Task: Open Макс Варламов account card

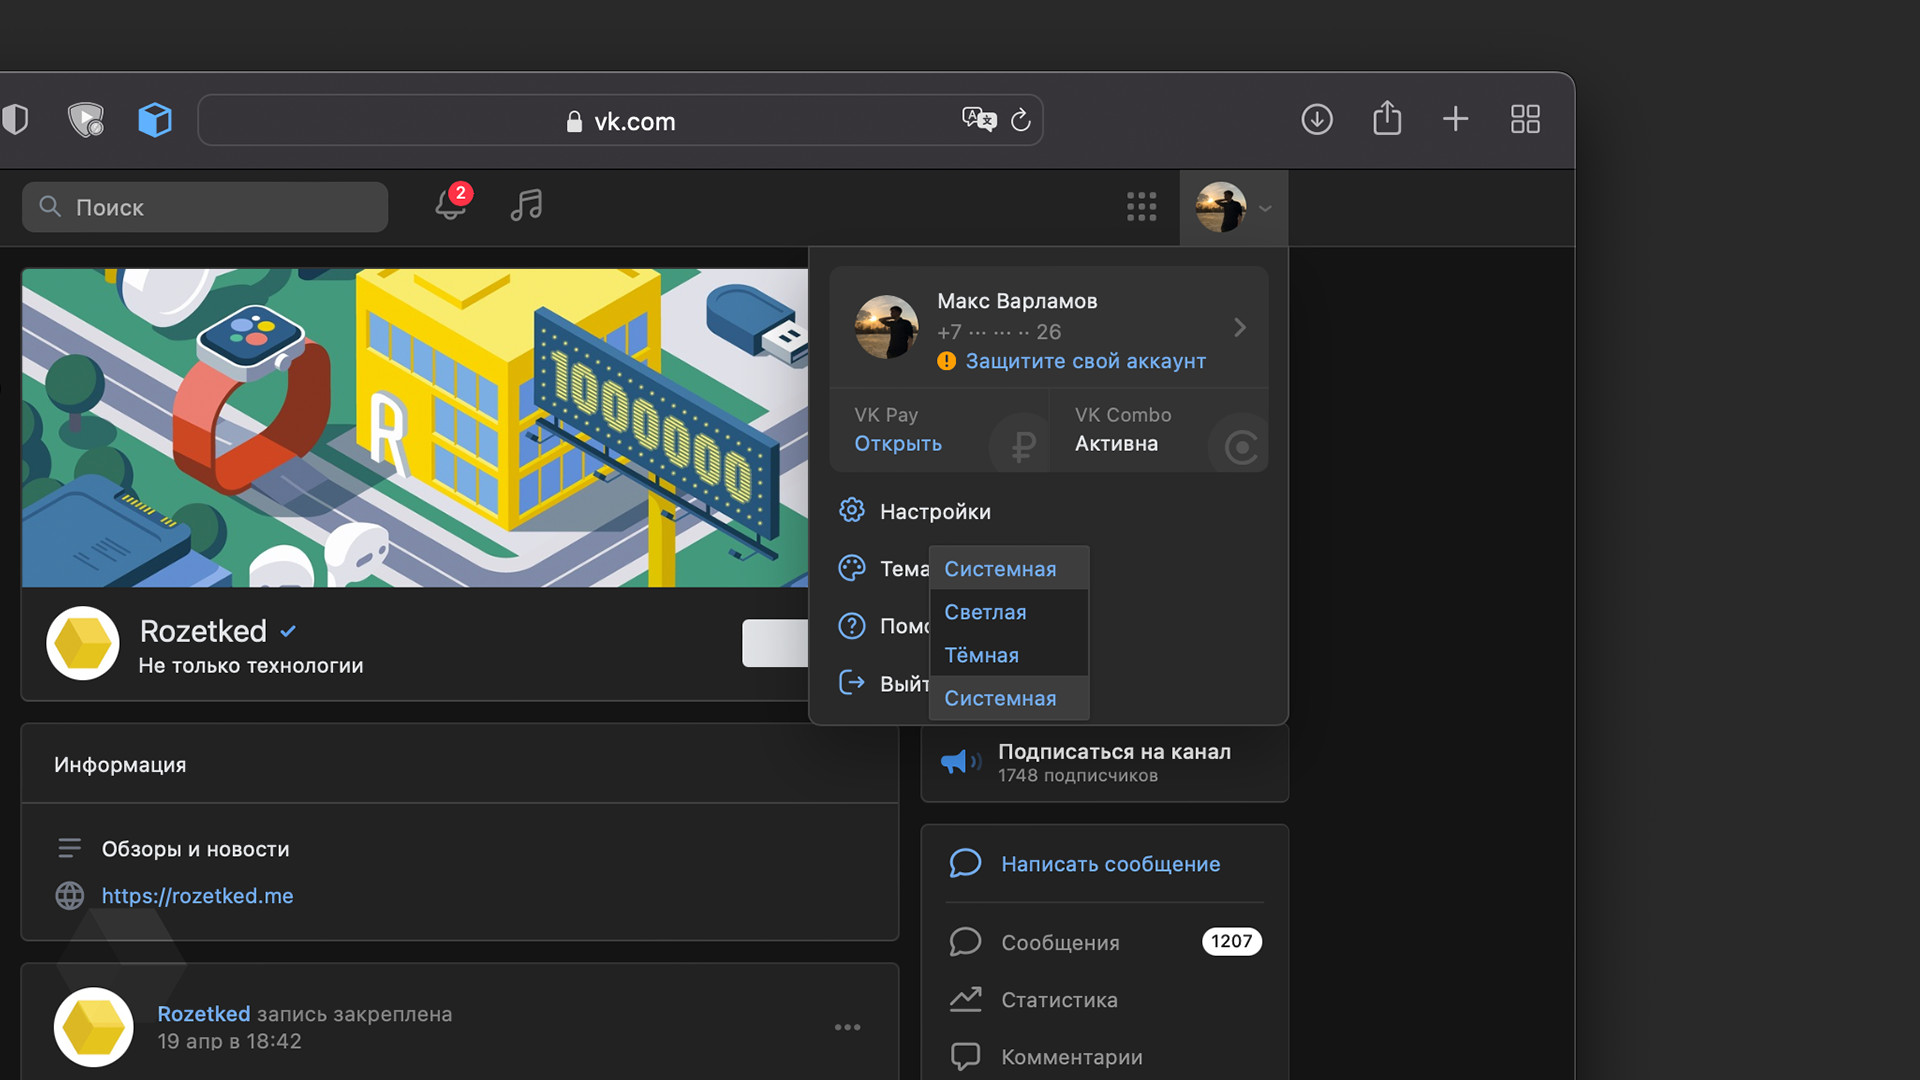Action: coord(1049,328)
